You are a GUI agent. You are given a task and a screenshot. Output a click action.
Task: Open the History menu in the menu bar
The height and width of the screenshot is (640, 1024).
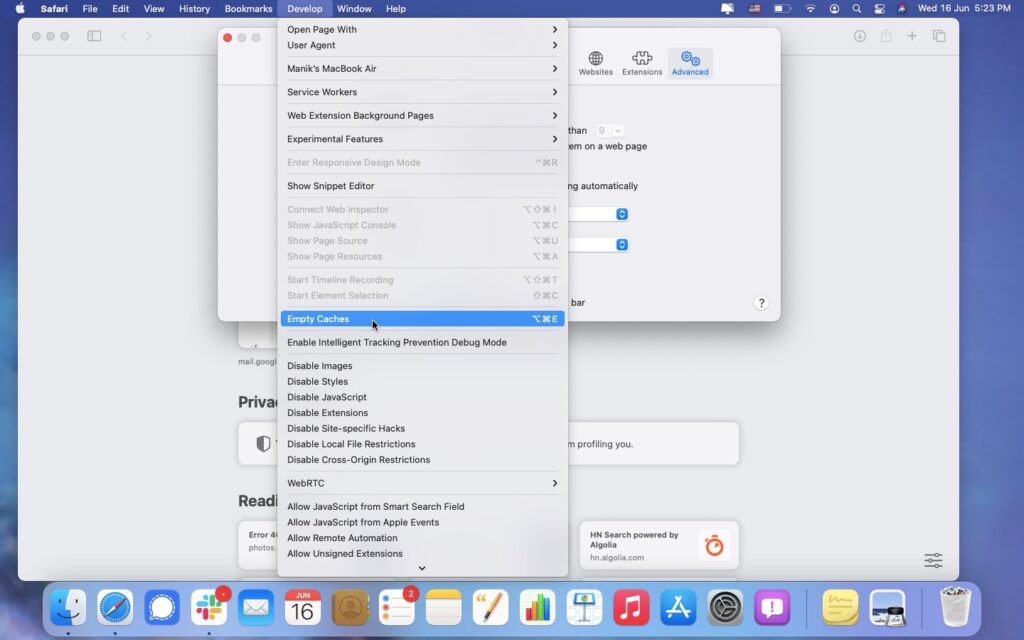194,9
